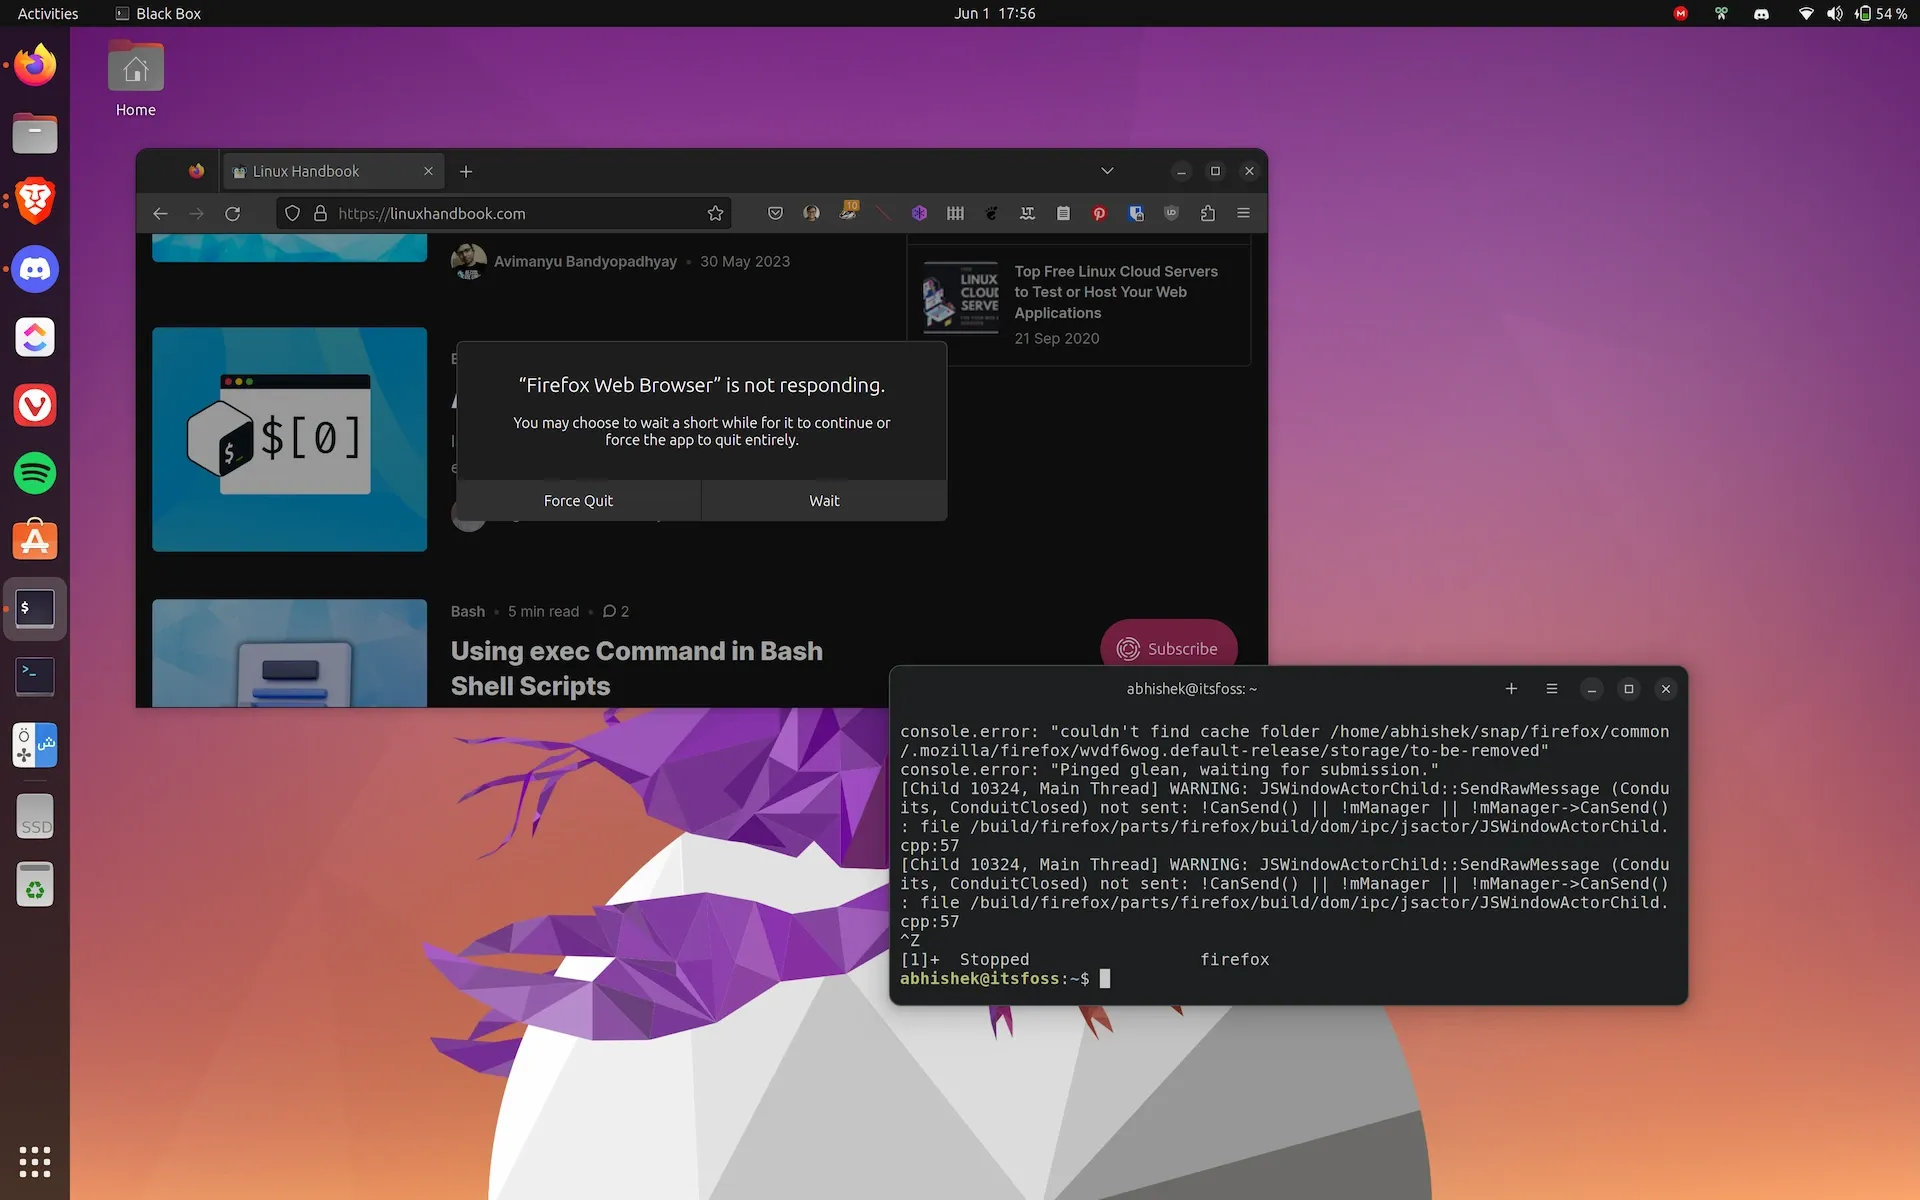This screenshot has height=1200, width=1920.
Task: Open the Extensions puzzle piece menu
Action: click(x=1207, y=213)
